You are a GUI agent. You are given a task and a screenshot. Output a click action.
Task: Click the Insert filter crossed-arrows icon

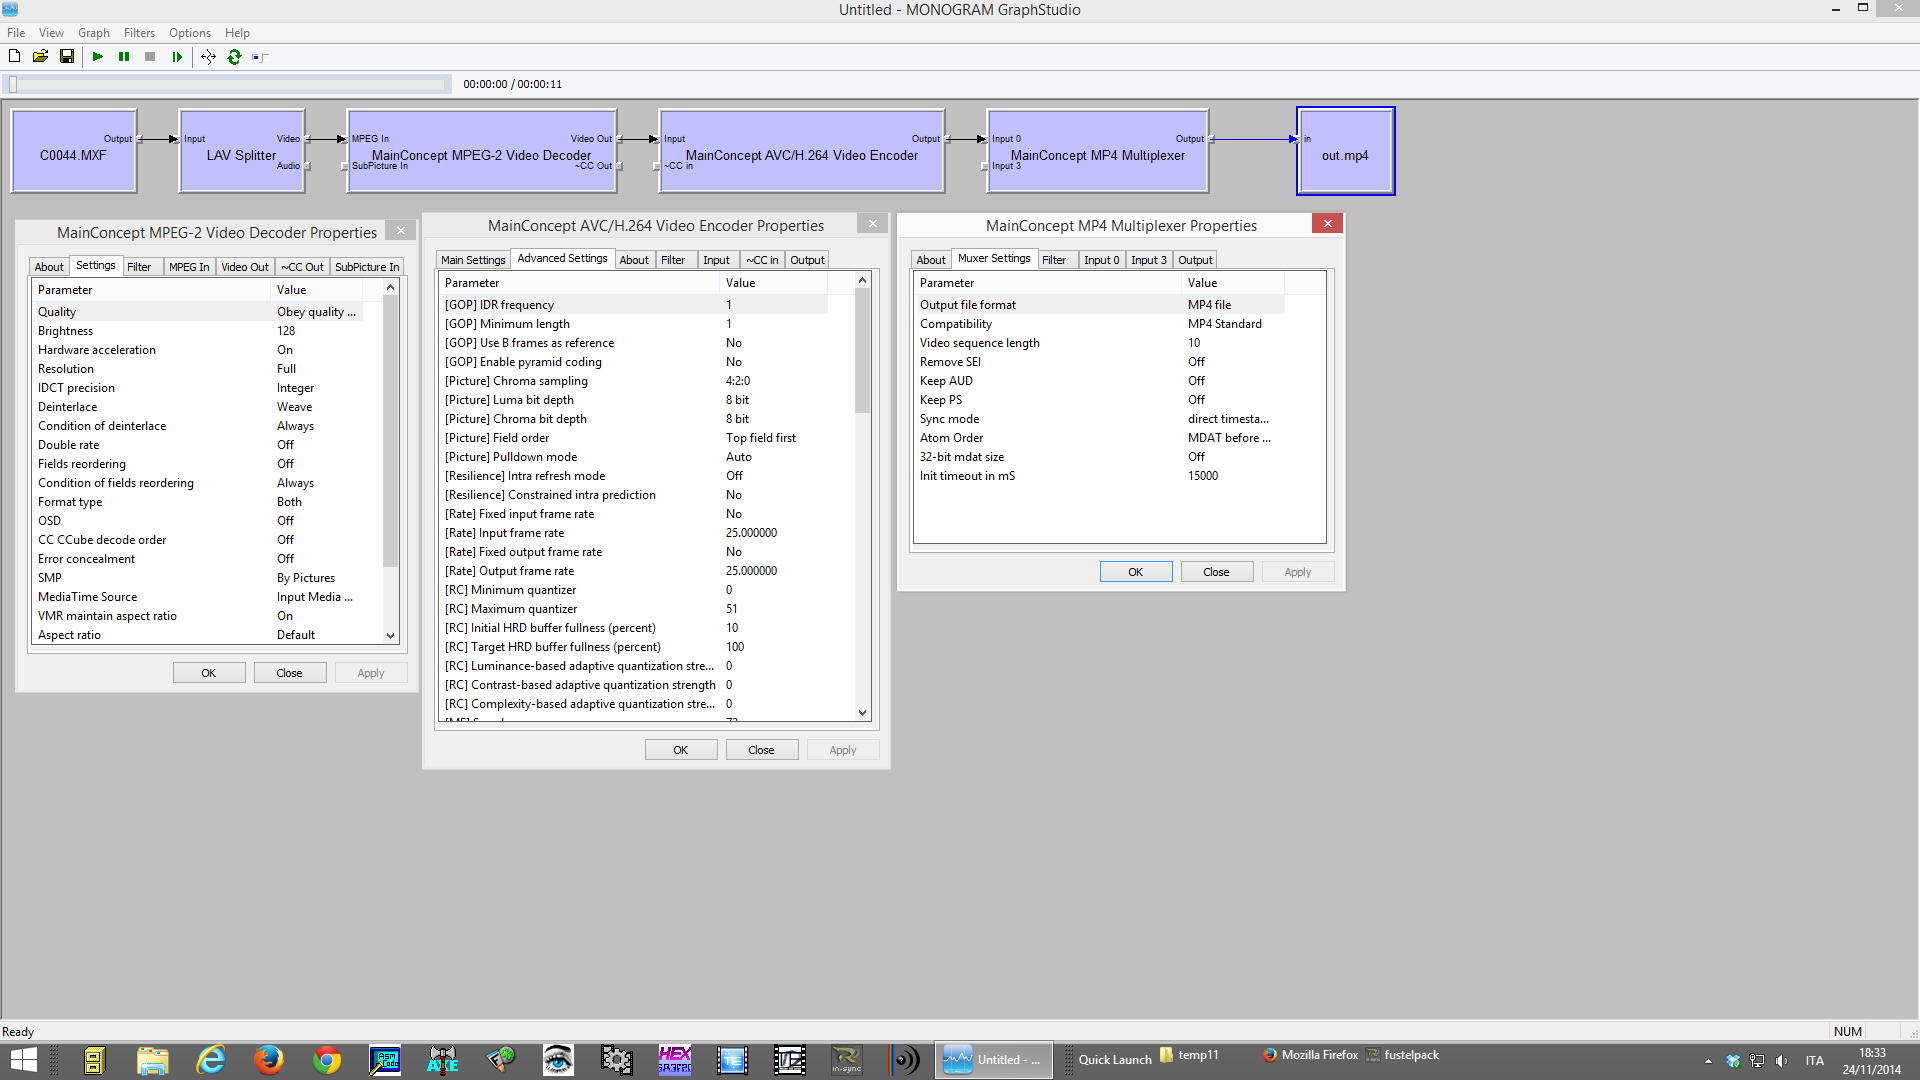[x=208, y=57]
